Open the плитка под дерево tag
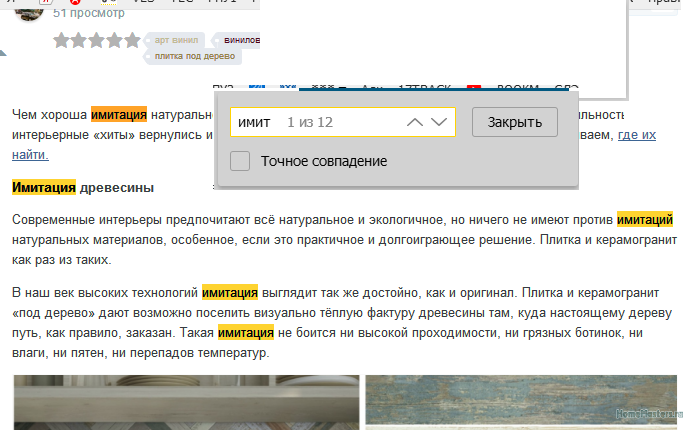The height and width of the screenshot is (430, 696). click(x=193, y=56)
